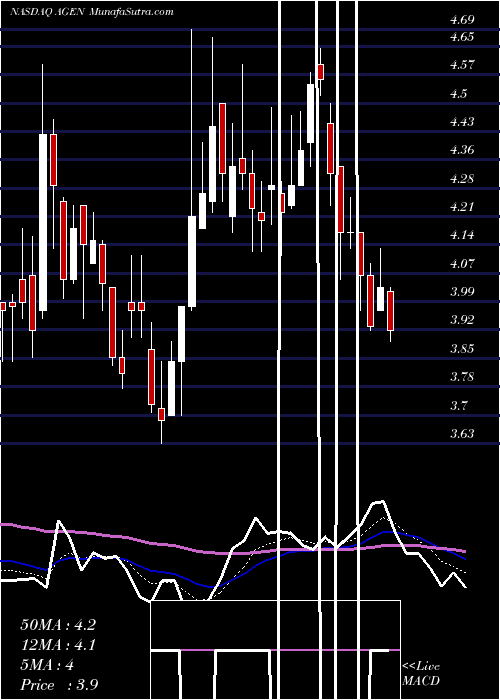
Task: Click the last red candlestick on the right
Action: [x=391, y=311]
